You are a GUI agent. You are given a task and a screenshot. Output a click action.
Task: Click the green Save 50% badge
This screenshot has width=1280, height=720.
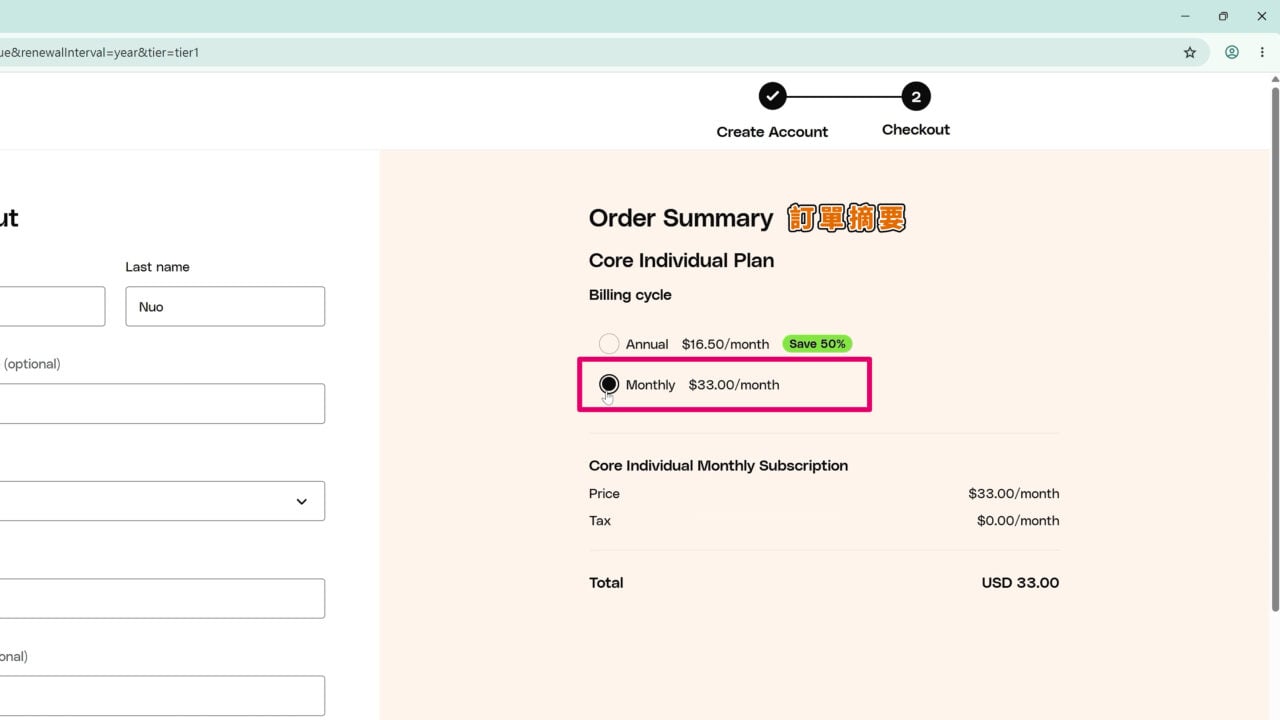817,344
